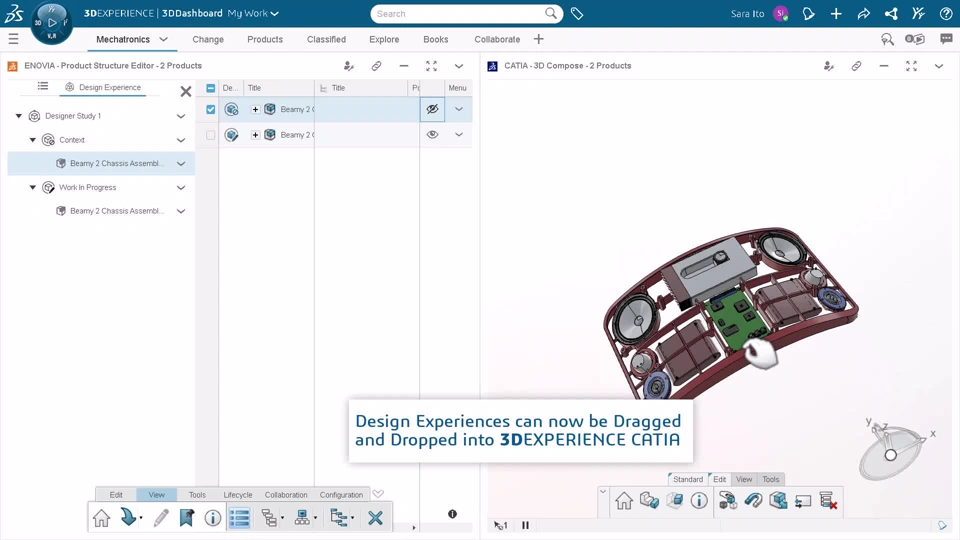
Task: Open the My Work dashboard dropdown
Action: (x=253, y=13)
